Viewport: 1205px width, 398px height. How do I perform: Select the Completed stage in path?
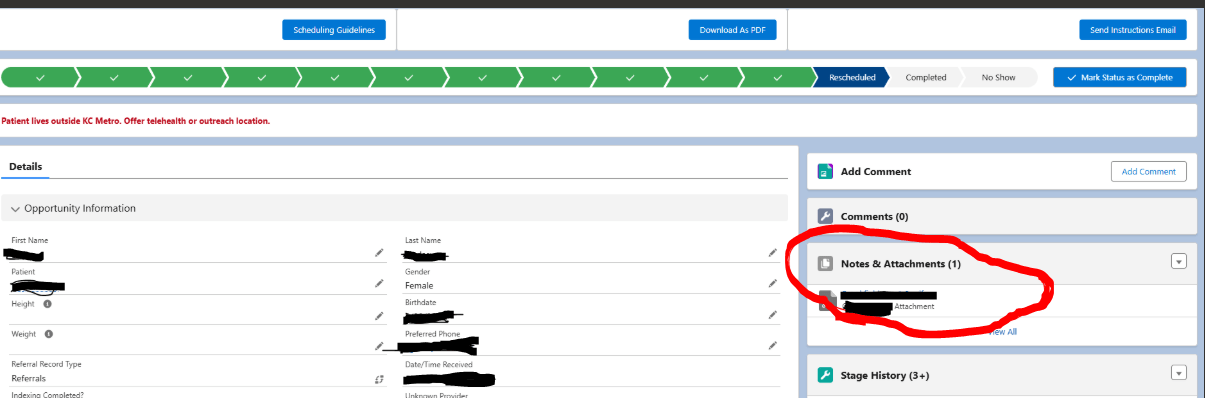tap(926, 77)
